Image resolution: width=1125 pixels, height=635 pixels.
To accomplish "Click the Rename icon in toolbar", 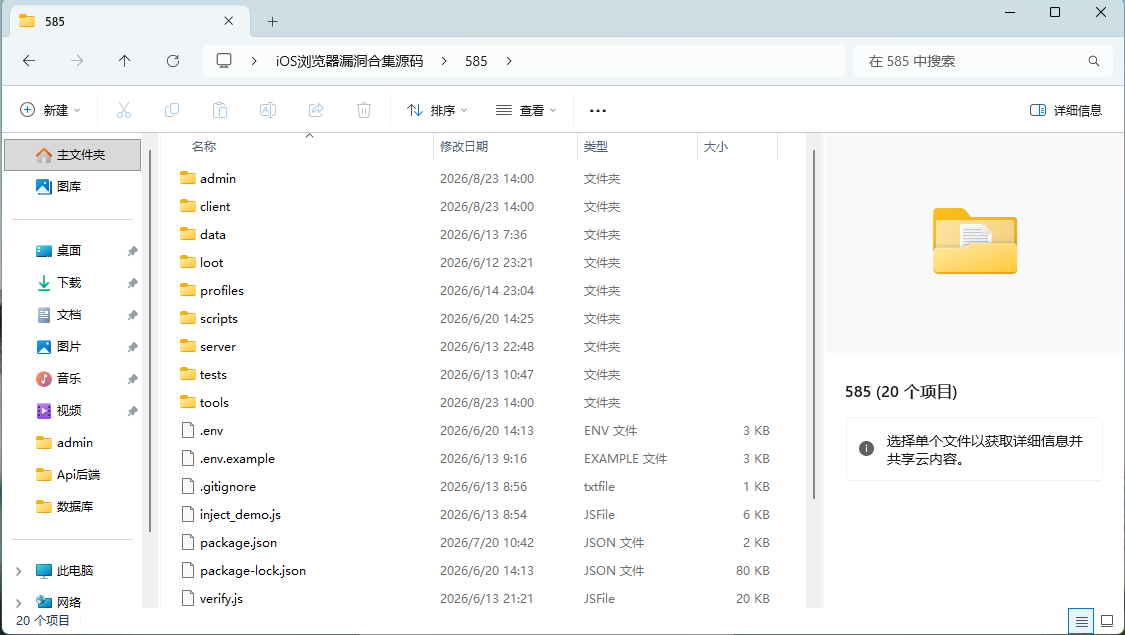I will (268, 110).
